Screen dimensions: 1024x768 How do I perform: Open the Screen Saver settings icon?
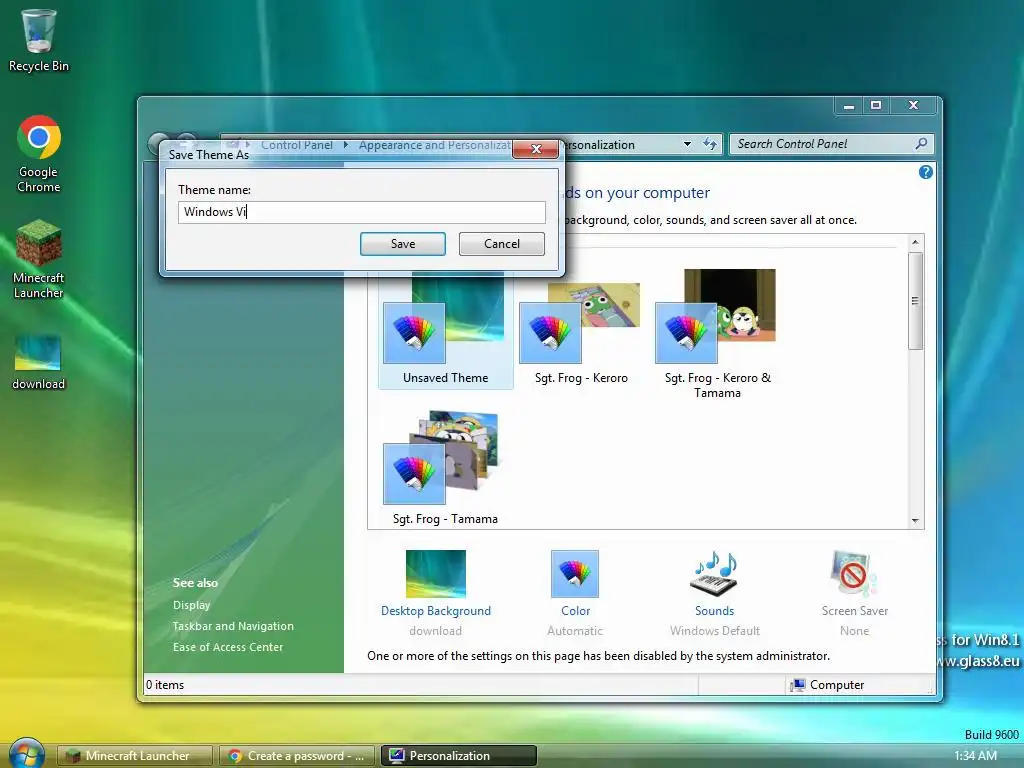click(854, 573)
